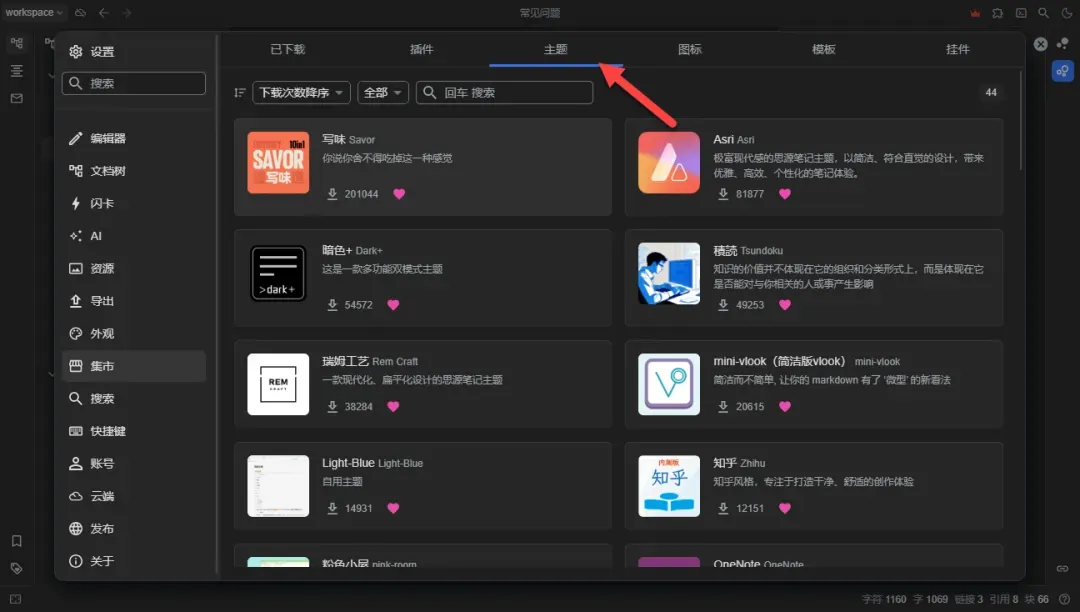Click the heart icon on Asri card

pyautogui.click(x=785, y=194)
